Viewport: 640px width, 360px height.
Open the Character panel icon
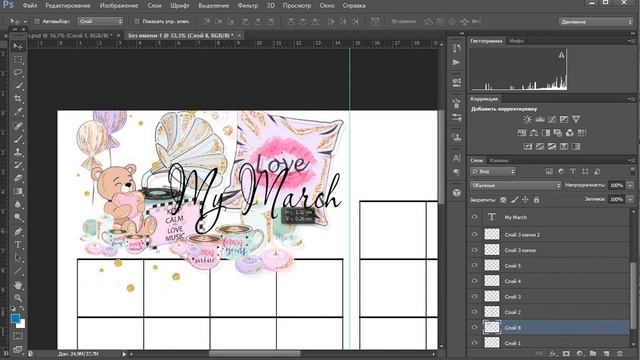457,158
